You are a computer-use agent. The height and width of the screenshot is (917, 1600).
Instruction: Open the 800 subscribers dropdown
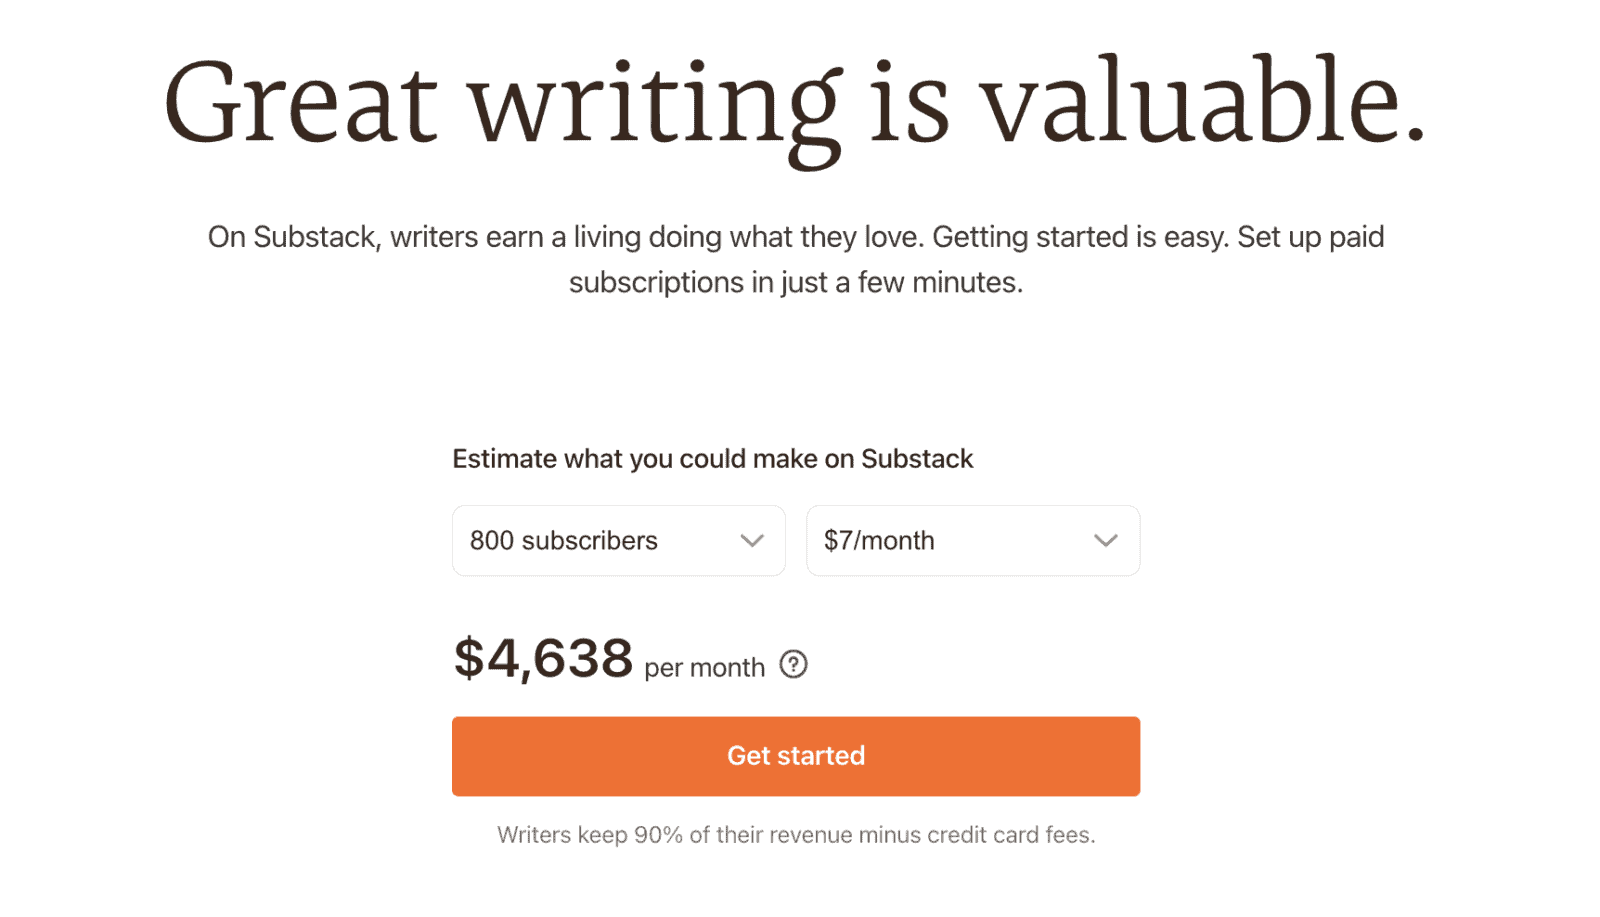[x=618, y=541]
